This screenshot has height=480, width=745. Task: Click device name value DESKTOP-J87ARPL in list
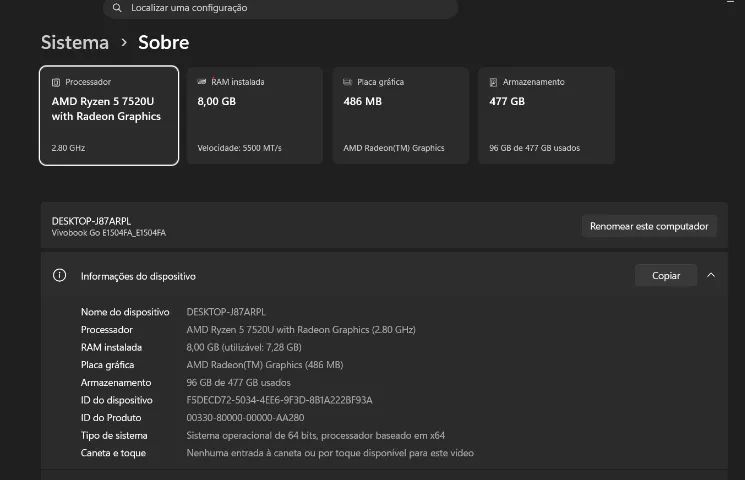(226, 312)
